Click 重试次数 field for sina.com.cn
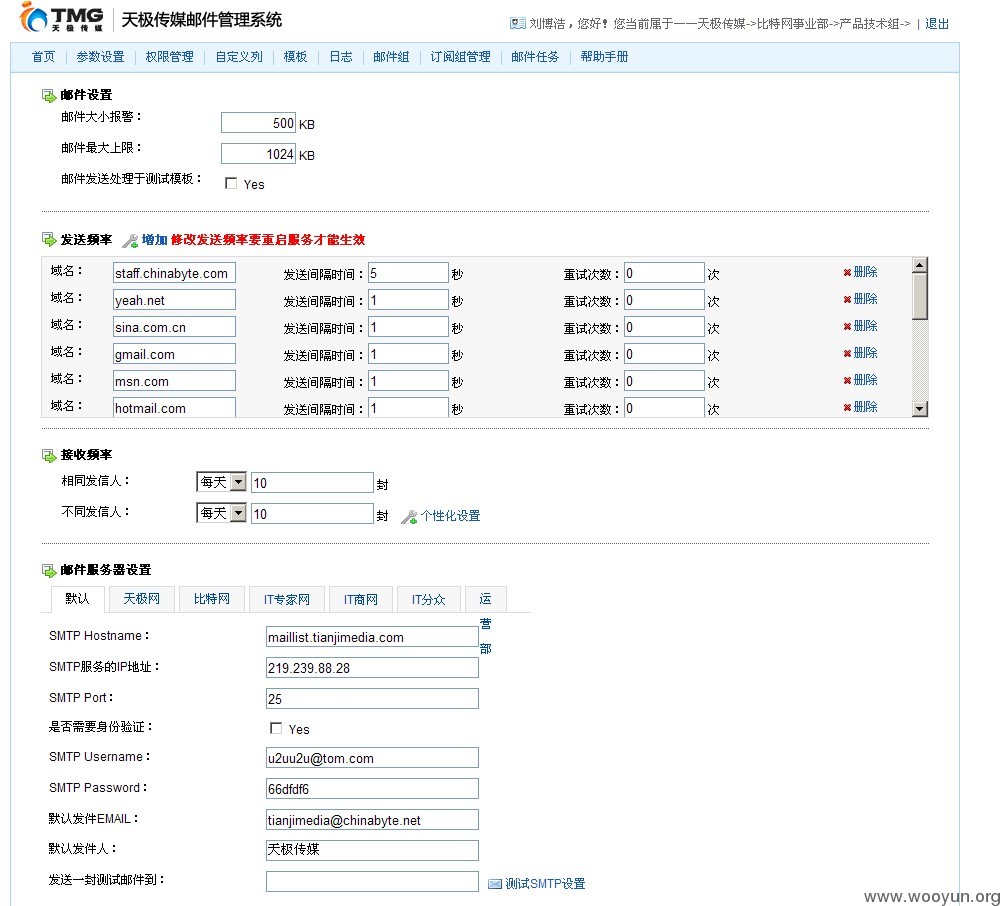Screen dimensions: 1002x906 click(x=664, y=326)
